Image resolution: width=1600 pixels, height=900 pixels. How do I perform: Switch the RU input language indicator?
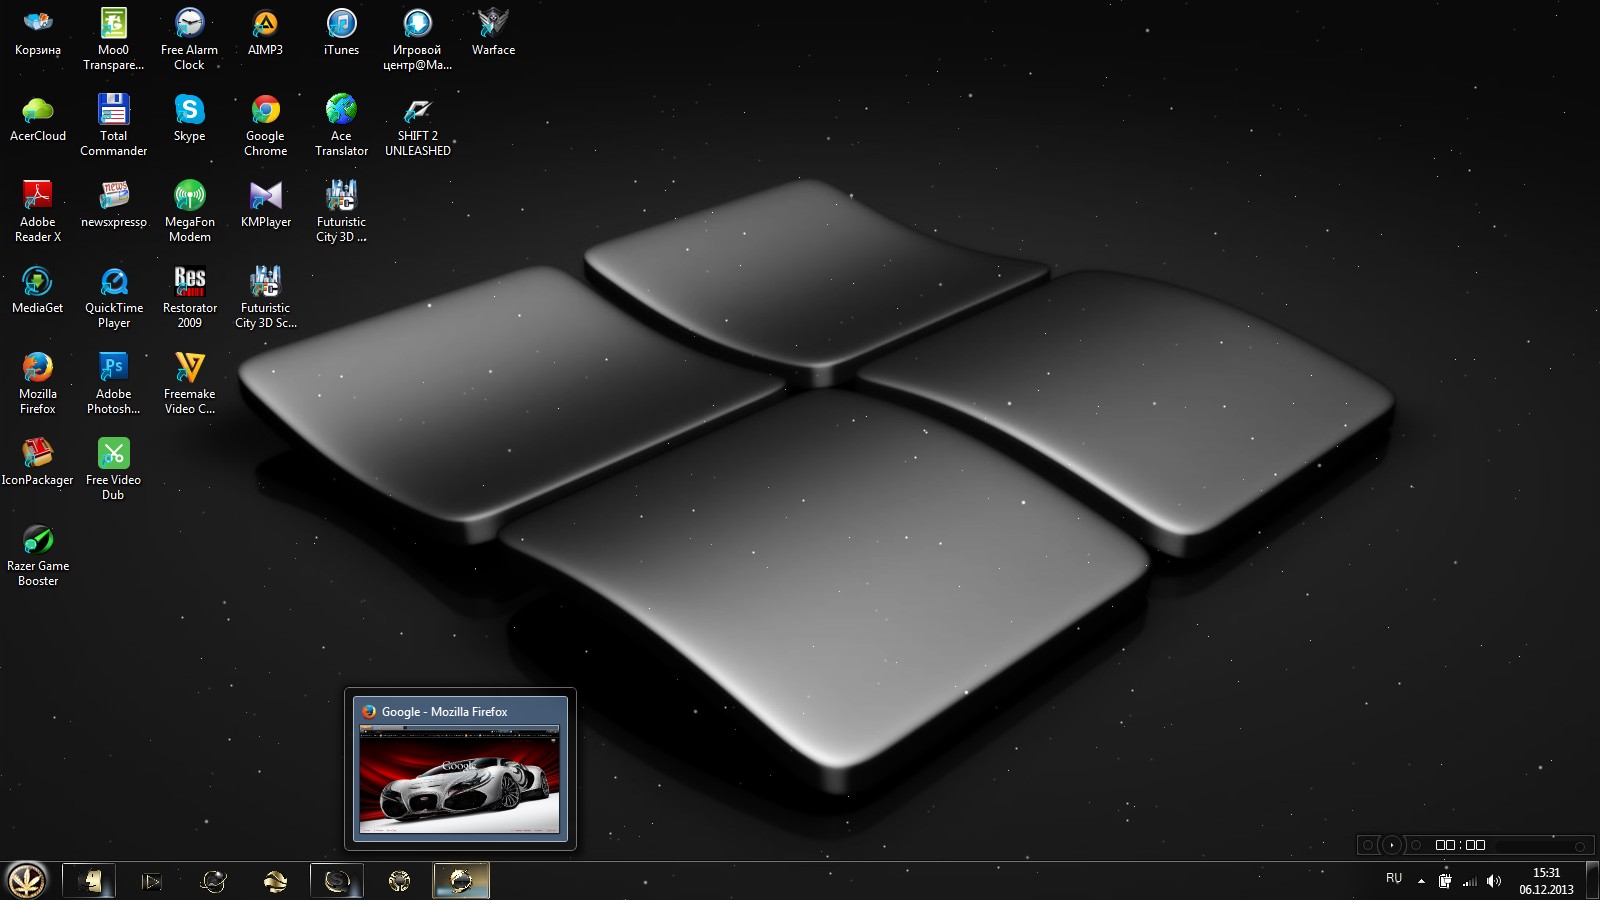[x=1394, y=878]
